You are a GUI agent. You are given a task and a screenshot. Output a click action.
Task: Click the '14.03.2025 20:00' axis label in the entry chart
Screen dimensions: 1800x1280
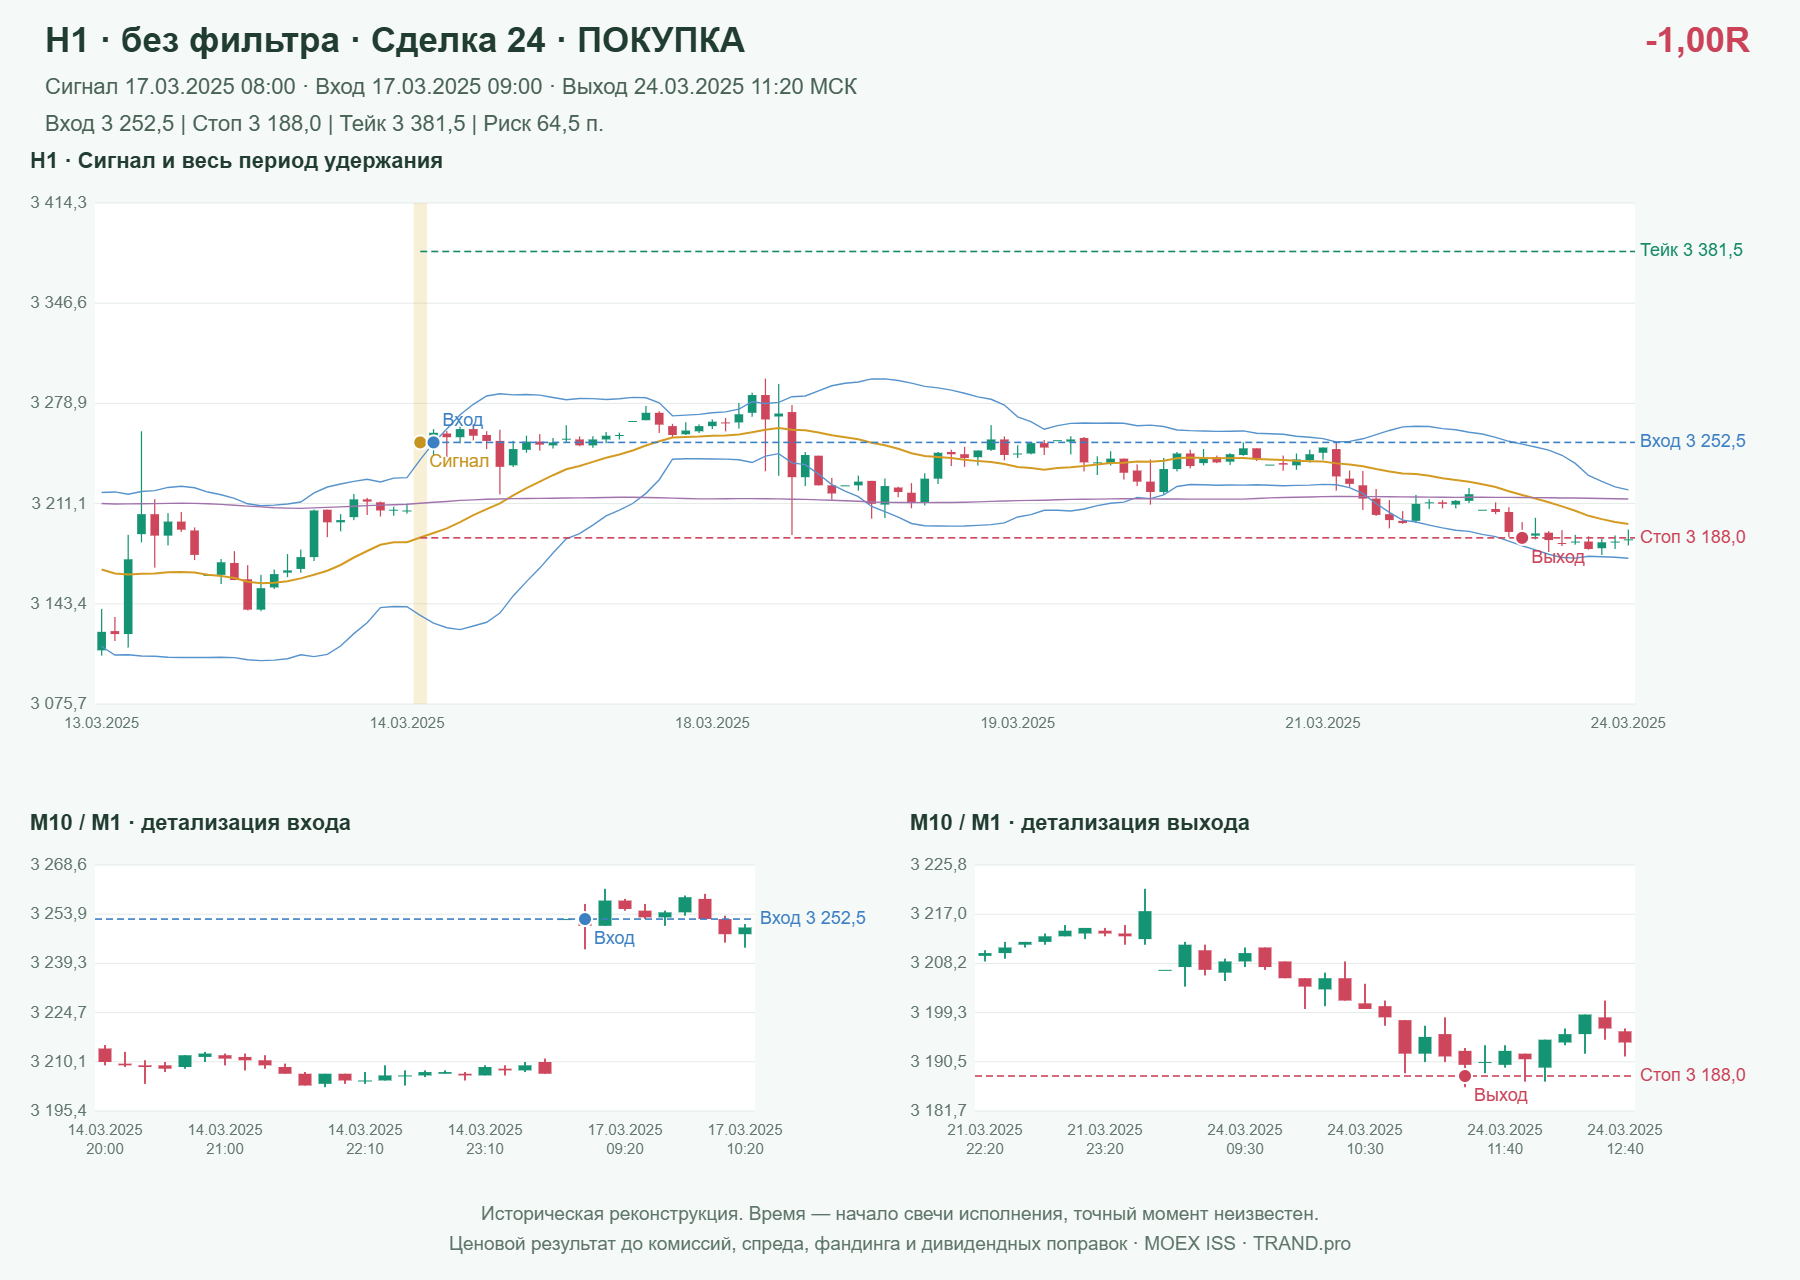(105, 1139)
